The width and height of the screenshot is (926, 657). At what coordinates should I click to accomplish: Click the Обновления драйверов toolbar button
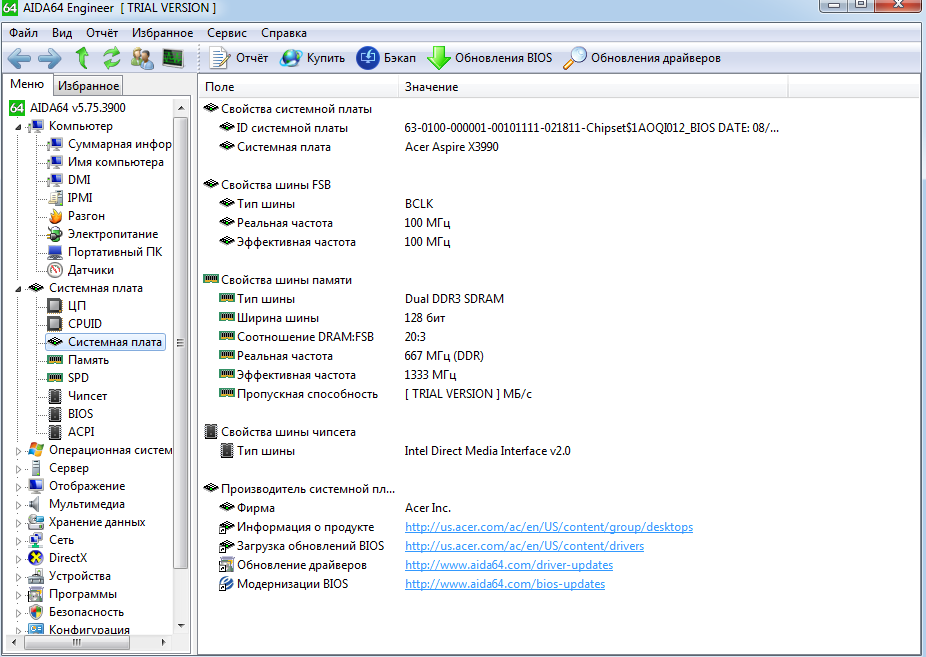click(x=642, y=58)
